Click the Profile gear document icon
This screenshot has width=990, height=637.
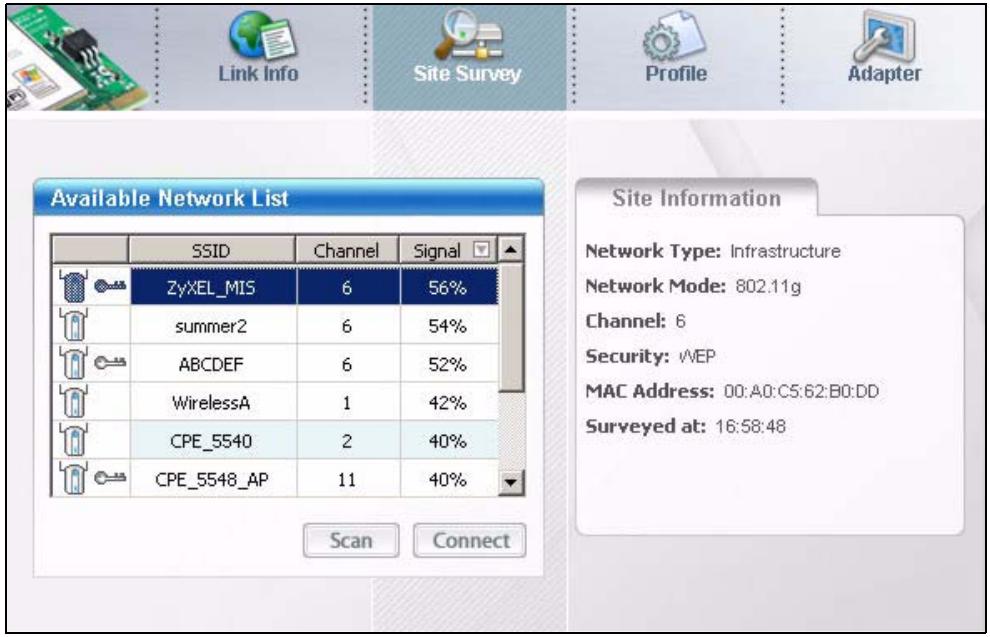[674, 37]
